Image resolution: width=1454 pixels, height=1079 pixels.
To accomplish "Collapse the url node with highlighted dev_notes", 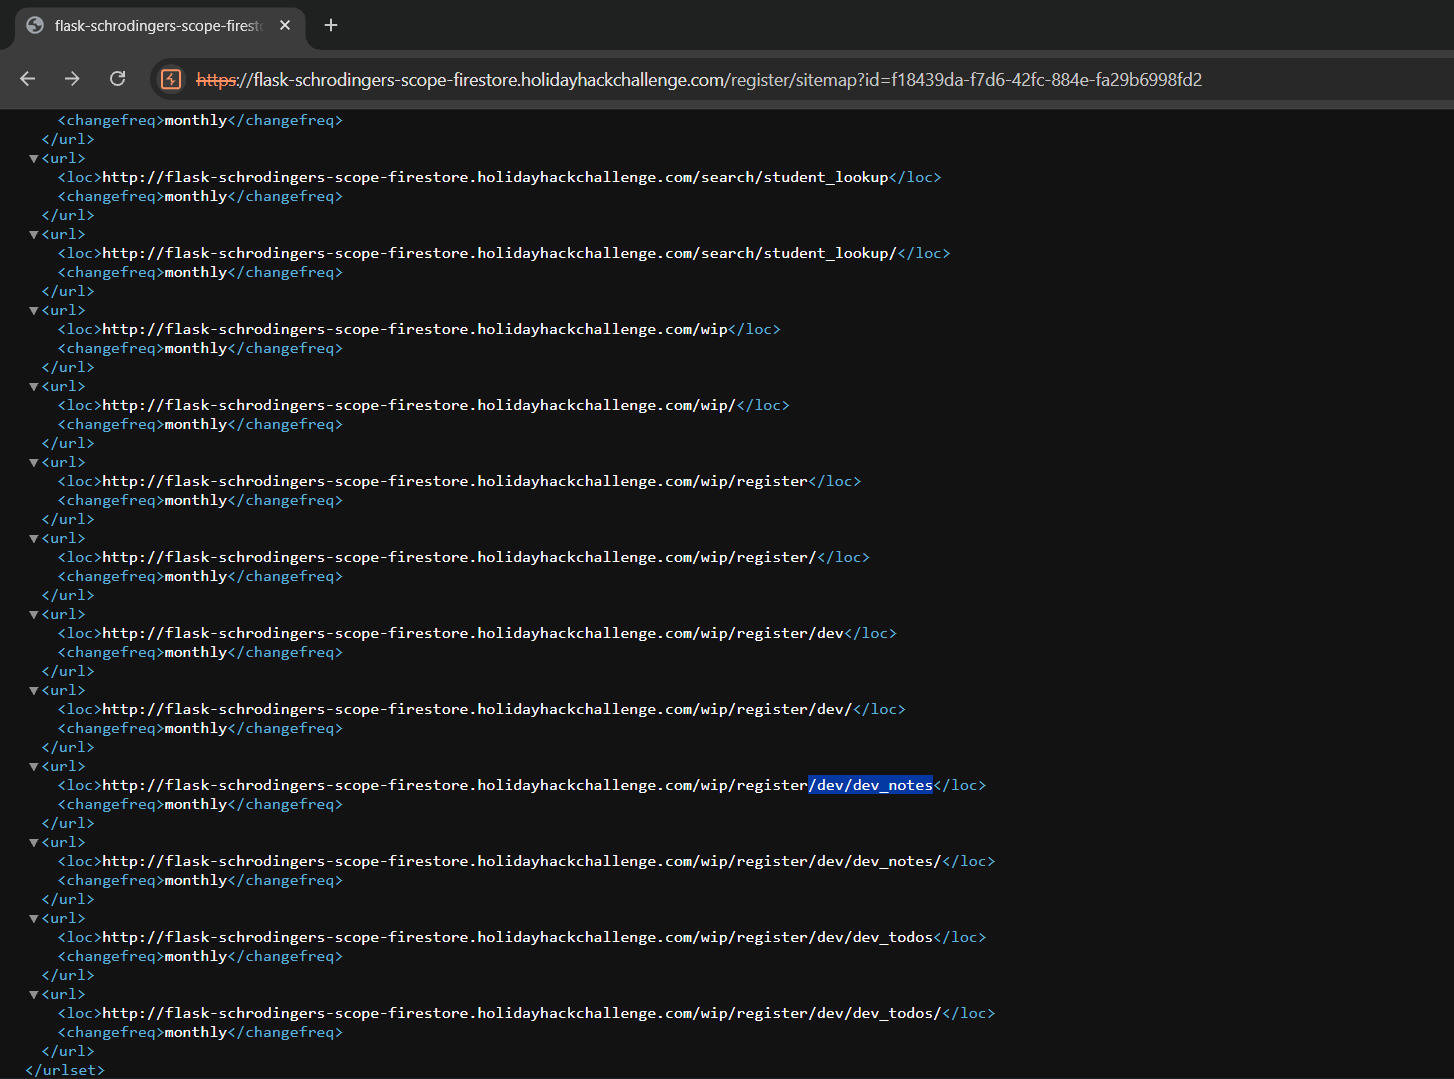I will [34, 766].
